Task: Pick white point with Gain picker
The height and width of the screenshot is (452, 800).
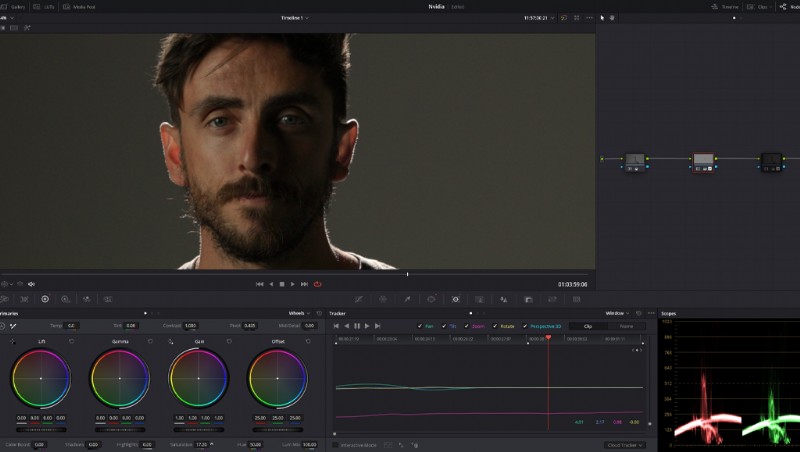Action: [x=170, y=341]
